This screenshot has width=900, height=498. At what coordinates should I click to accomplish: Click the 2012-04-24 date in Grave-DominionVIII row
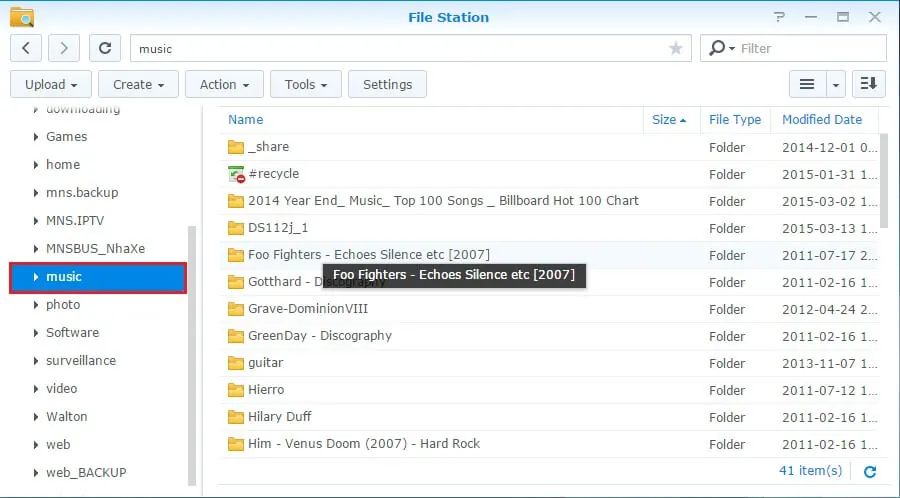tap(829, 309)
